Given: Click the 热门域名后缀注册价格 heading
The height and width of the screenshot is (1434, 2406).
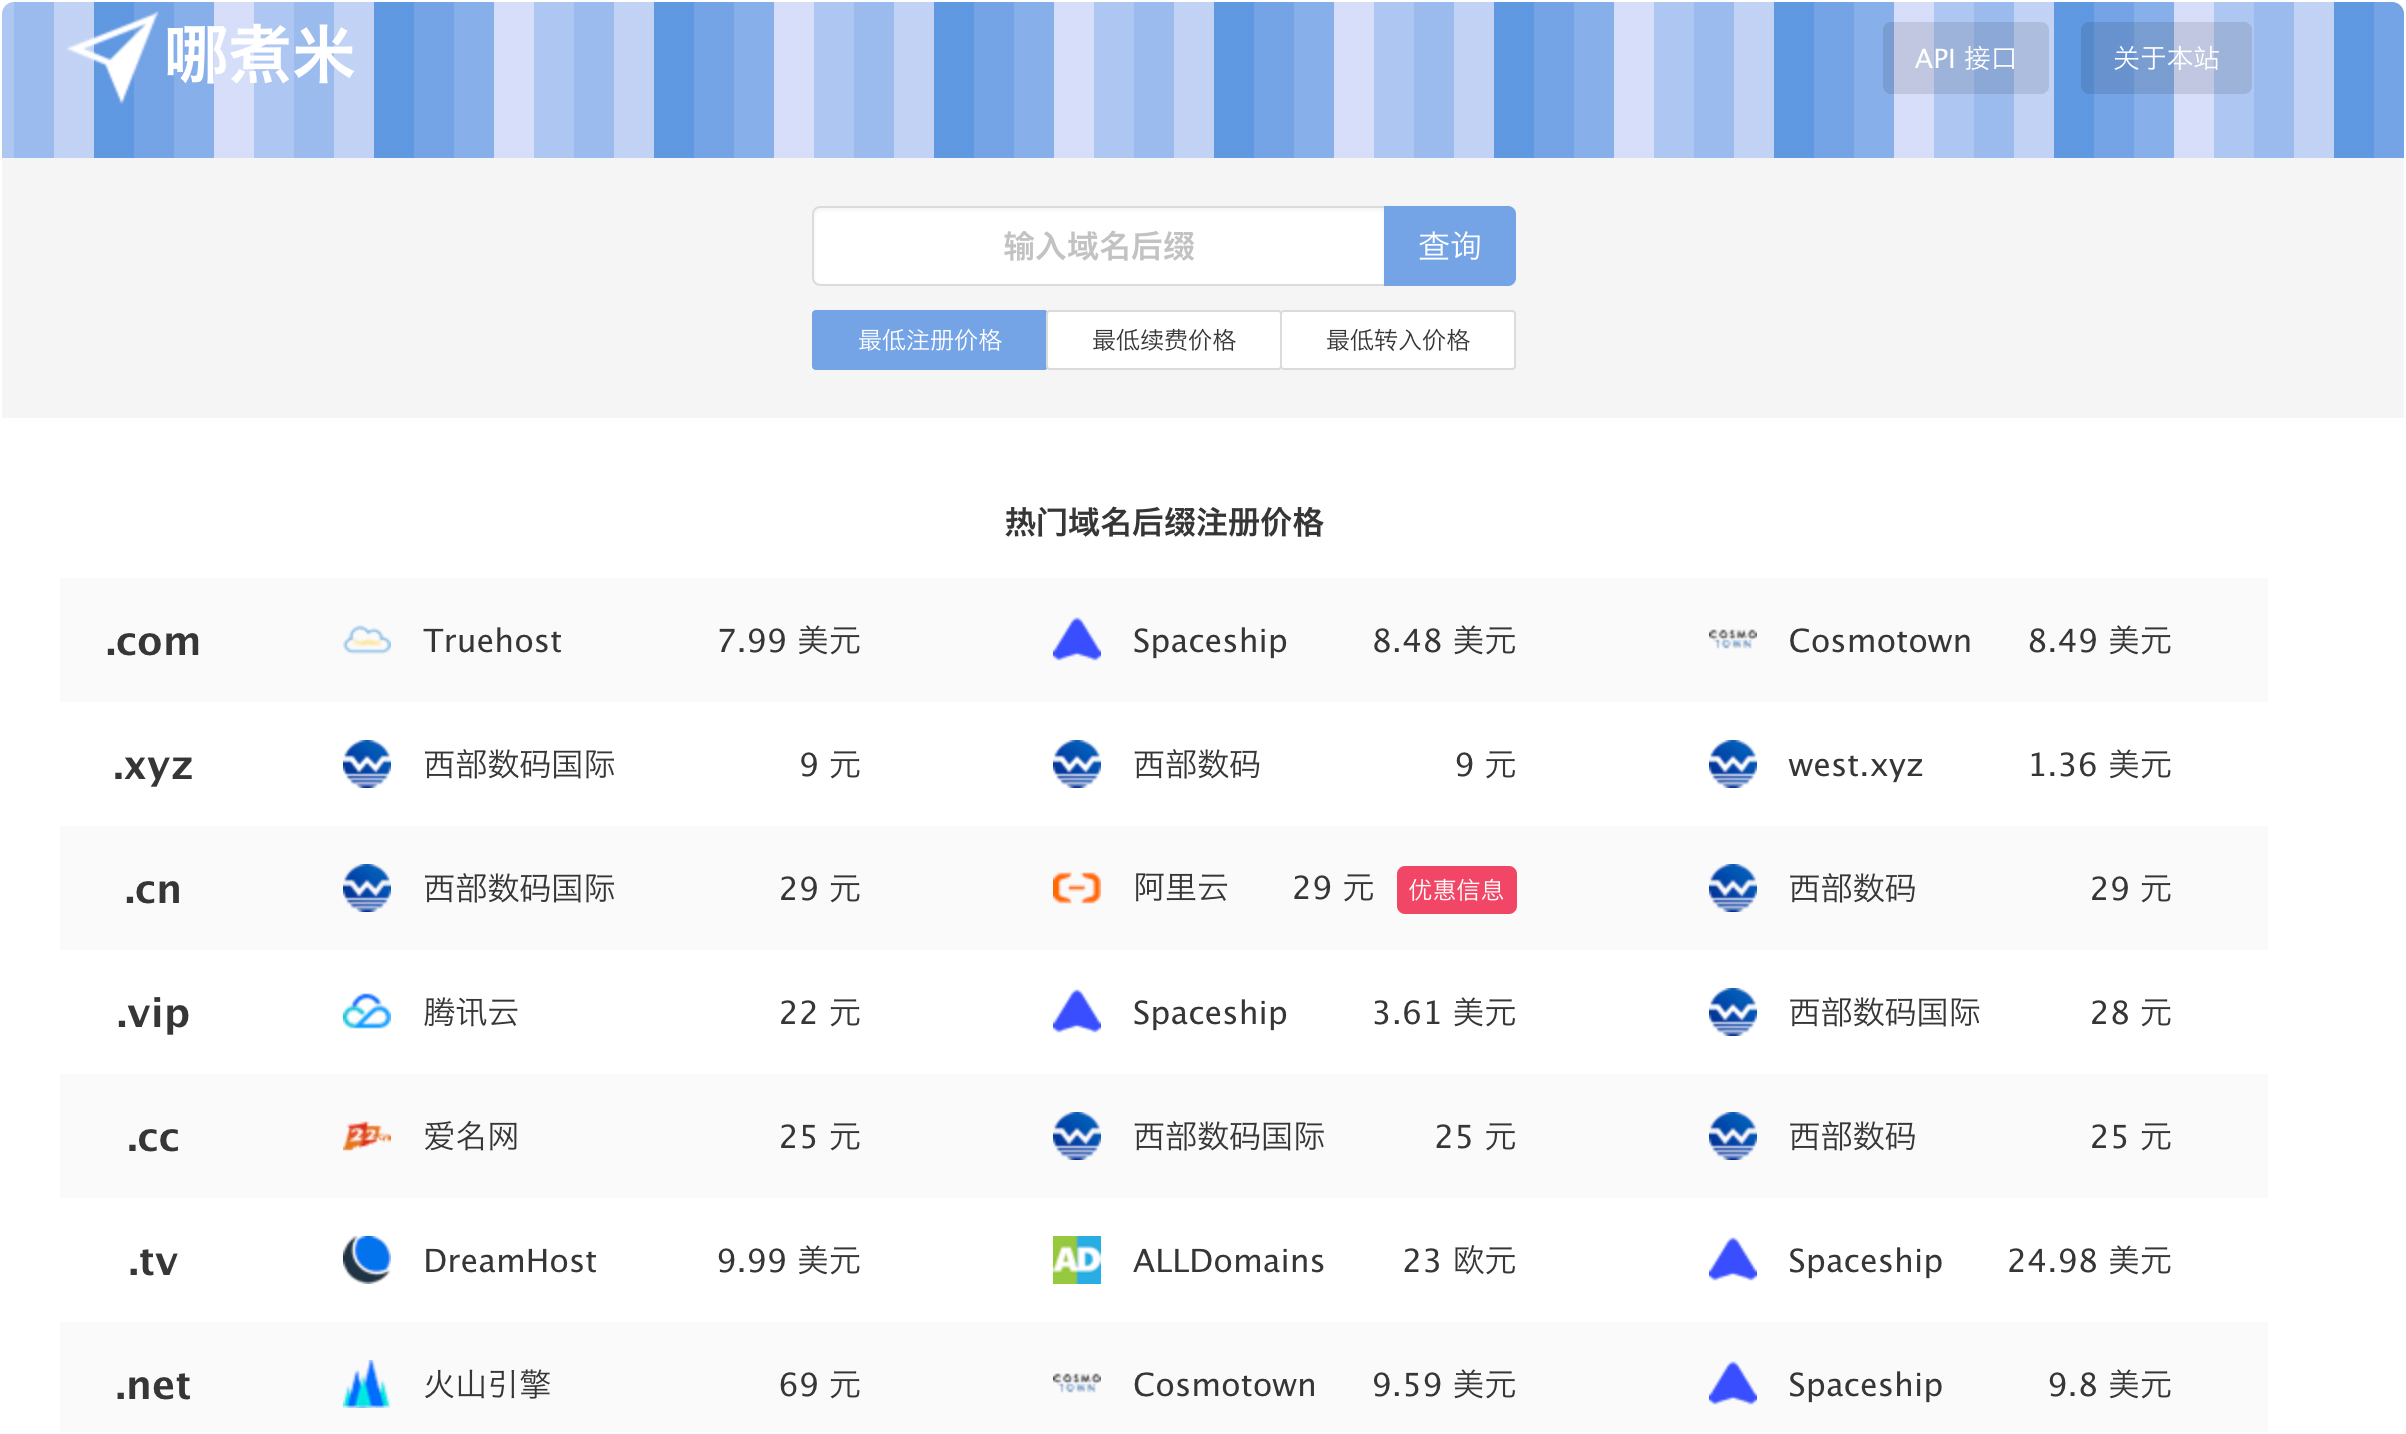Looking at the screenshot, I should (x=1164, y=522).
